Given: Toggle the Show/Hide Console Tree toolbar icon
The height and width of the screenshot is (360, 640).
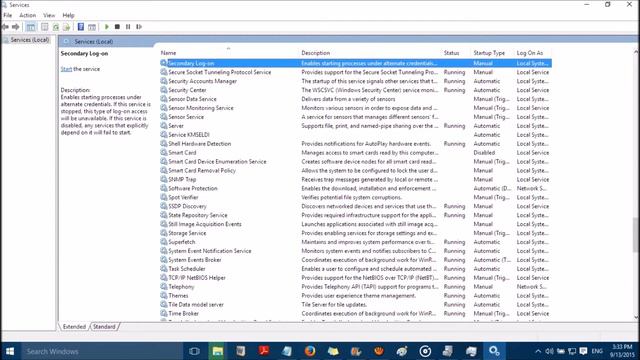Looking at the screenshot, I should 31,27.
